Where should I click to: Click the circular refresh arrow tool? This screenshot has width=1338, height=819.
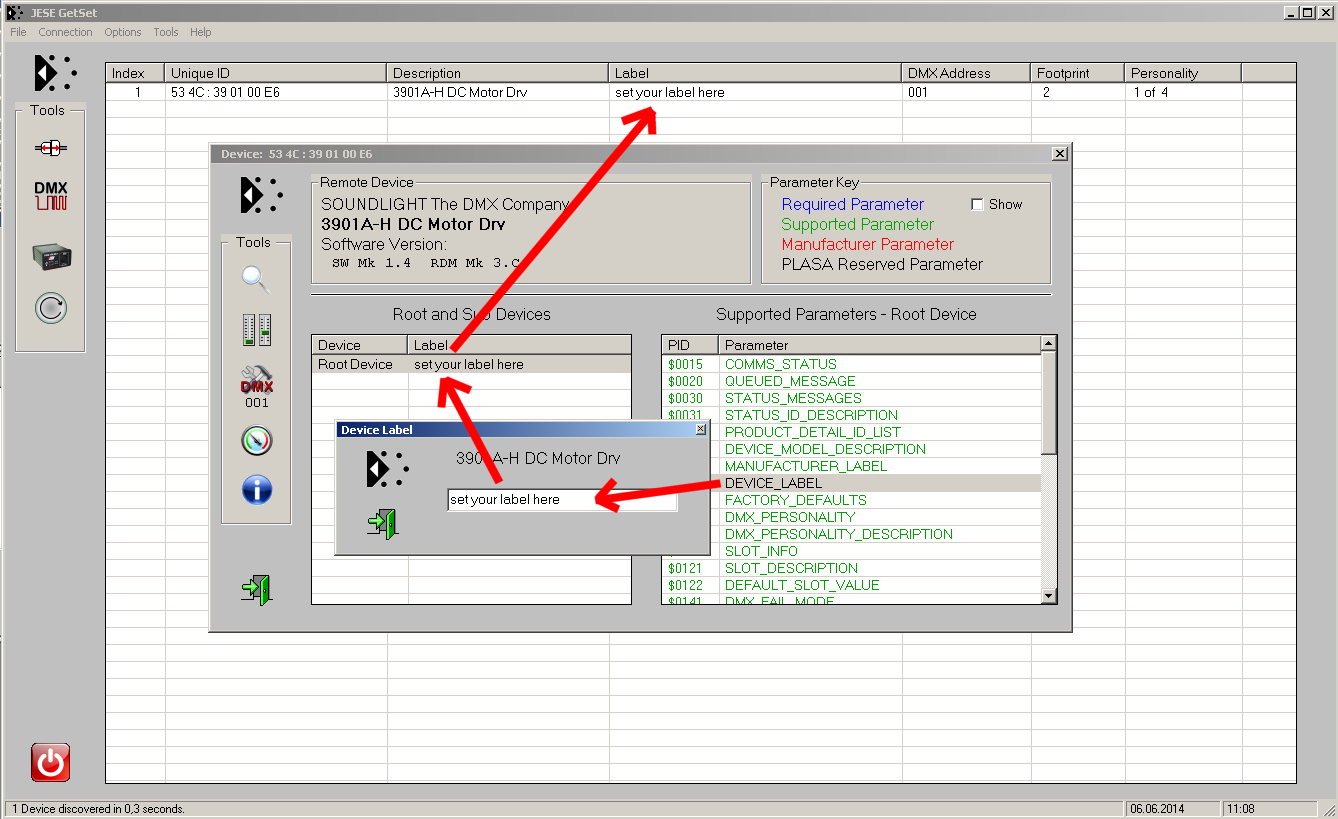click(x=50, y=308)
